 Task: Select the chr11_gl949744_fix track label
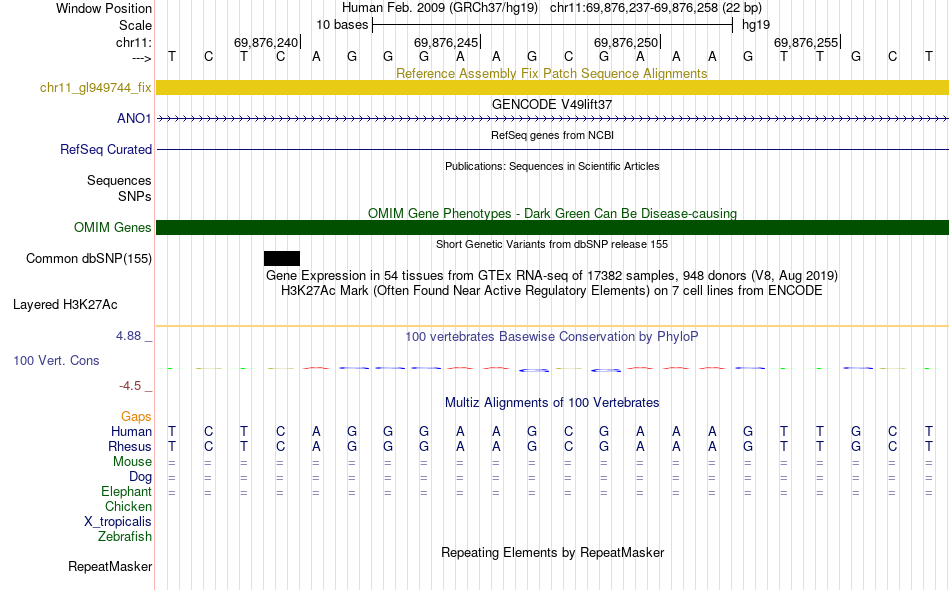pos(95,88)
